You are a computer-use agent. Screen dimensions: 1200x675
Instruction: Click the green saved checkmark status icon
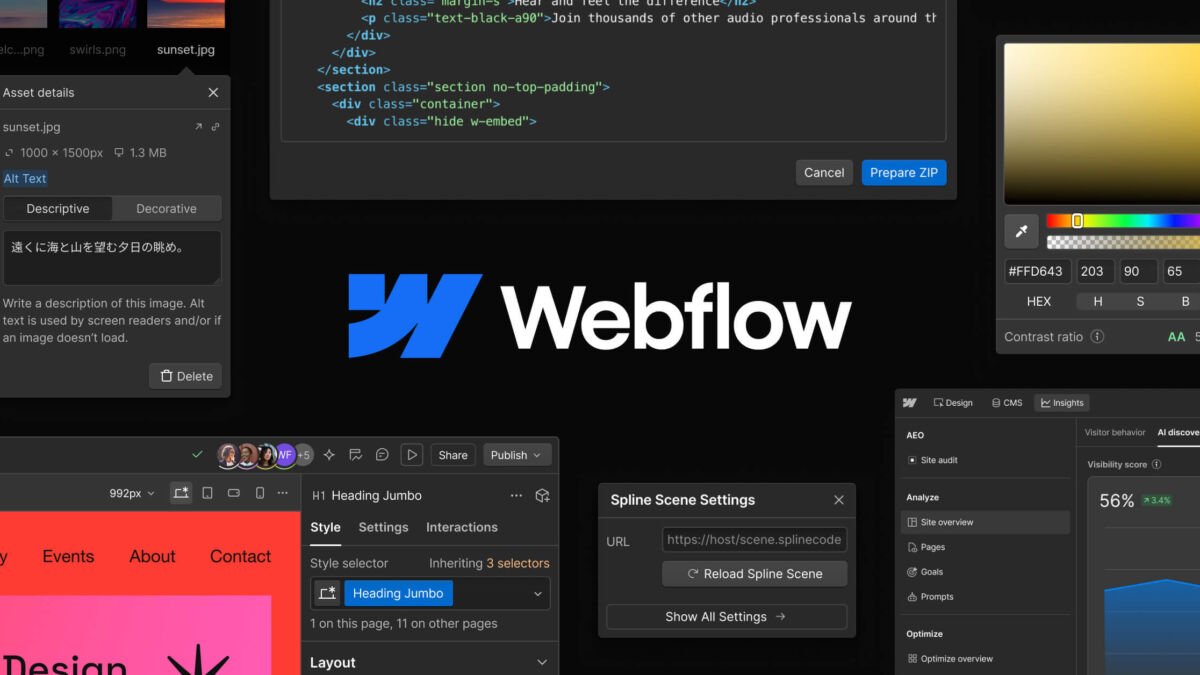click(197, 455)
